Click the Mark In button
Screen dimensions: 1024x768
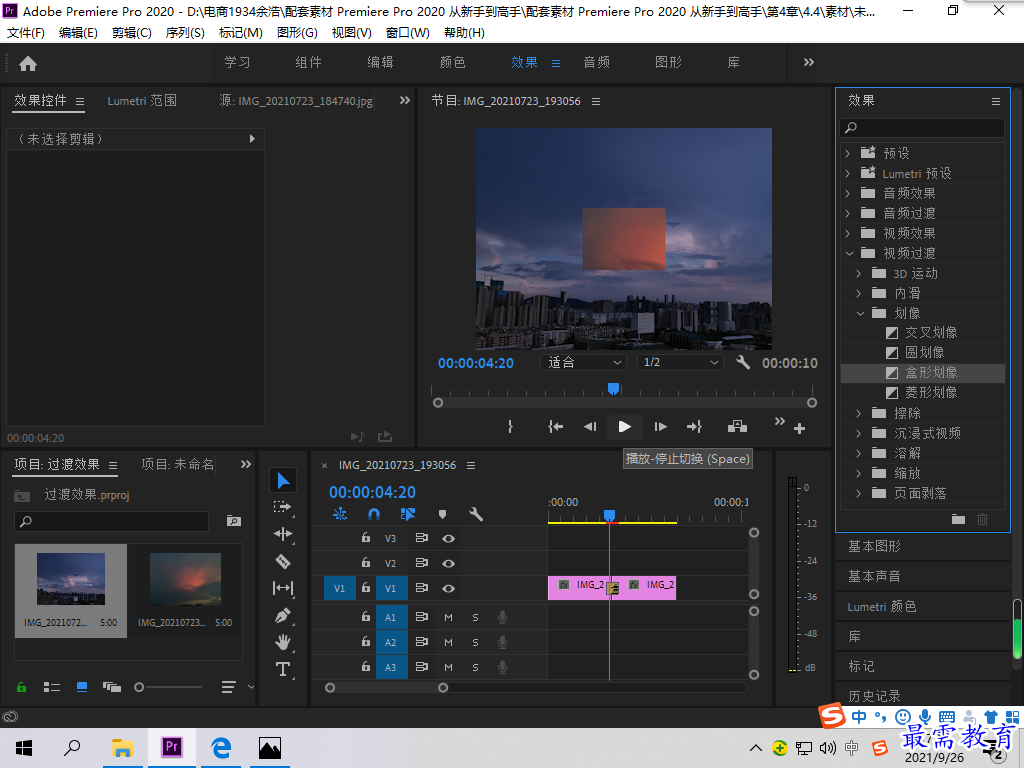point(510,426)
